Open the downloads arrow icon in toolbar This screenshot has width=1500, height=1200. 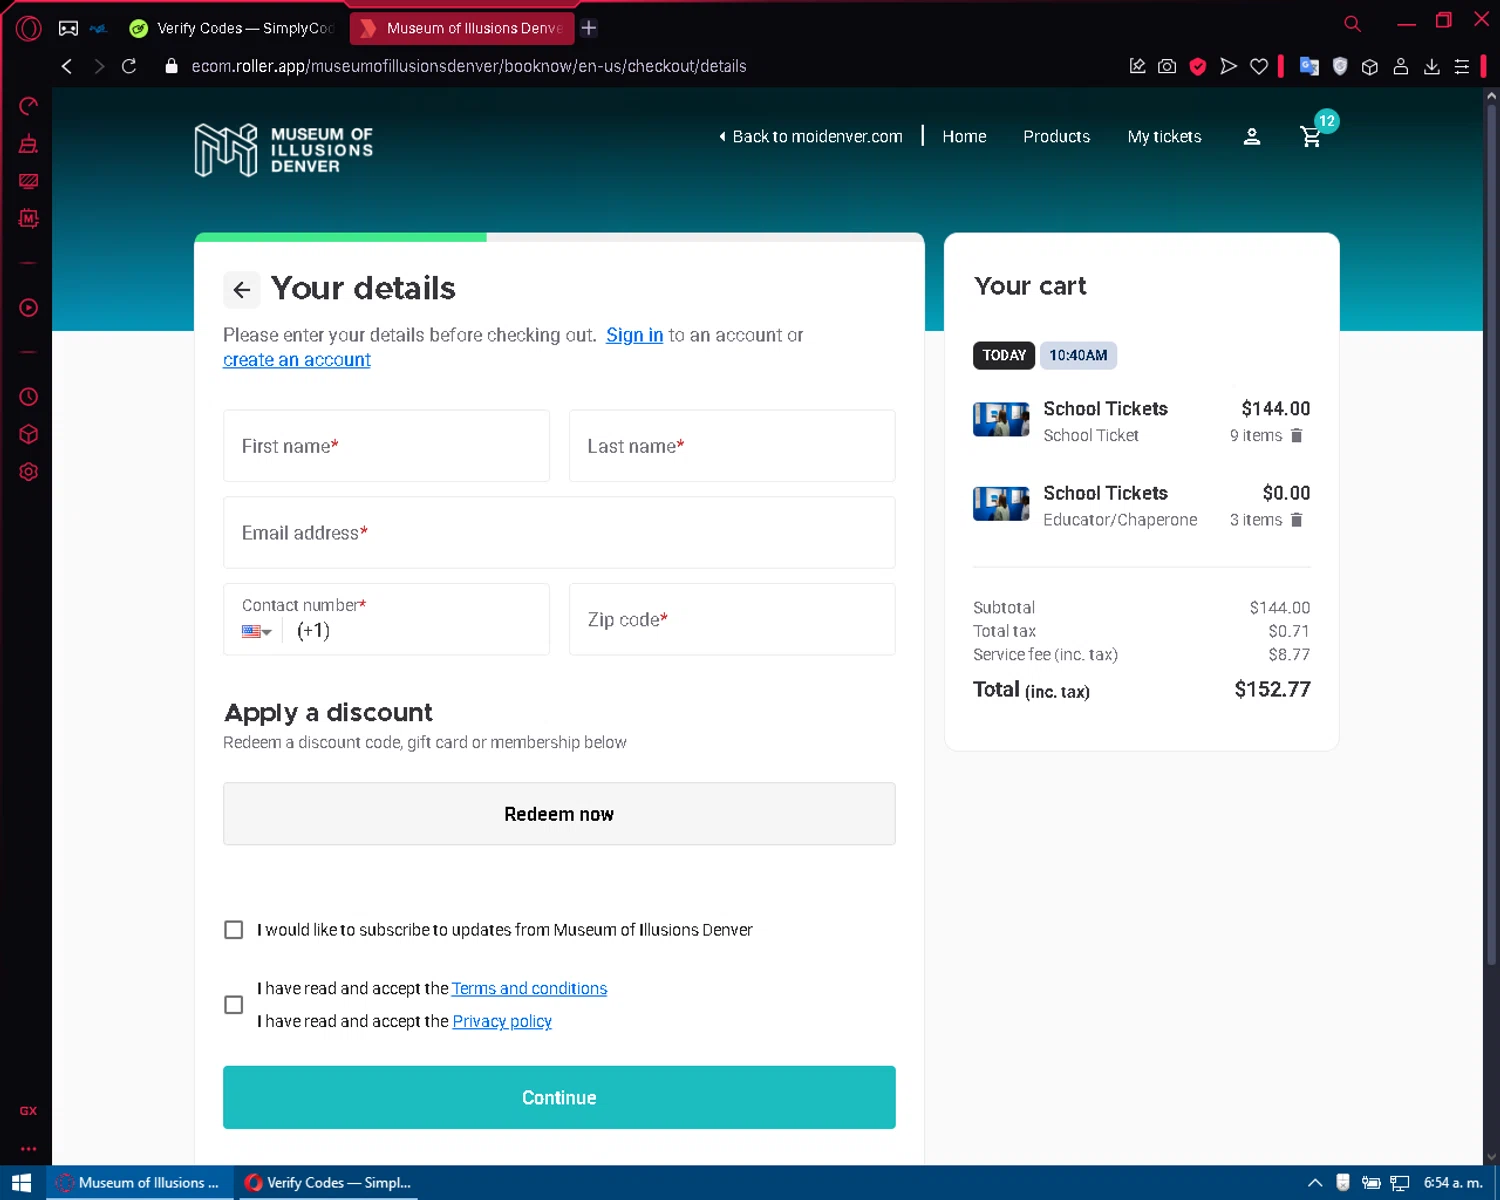click(1432, 66)
